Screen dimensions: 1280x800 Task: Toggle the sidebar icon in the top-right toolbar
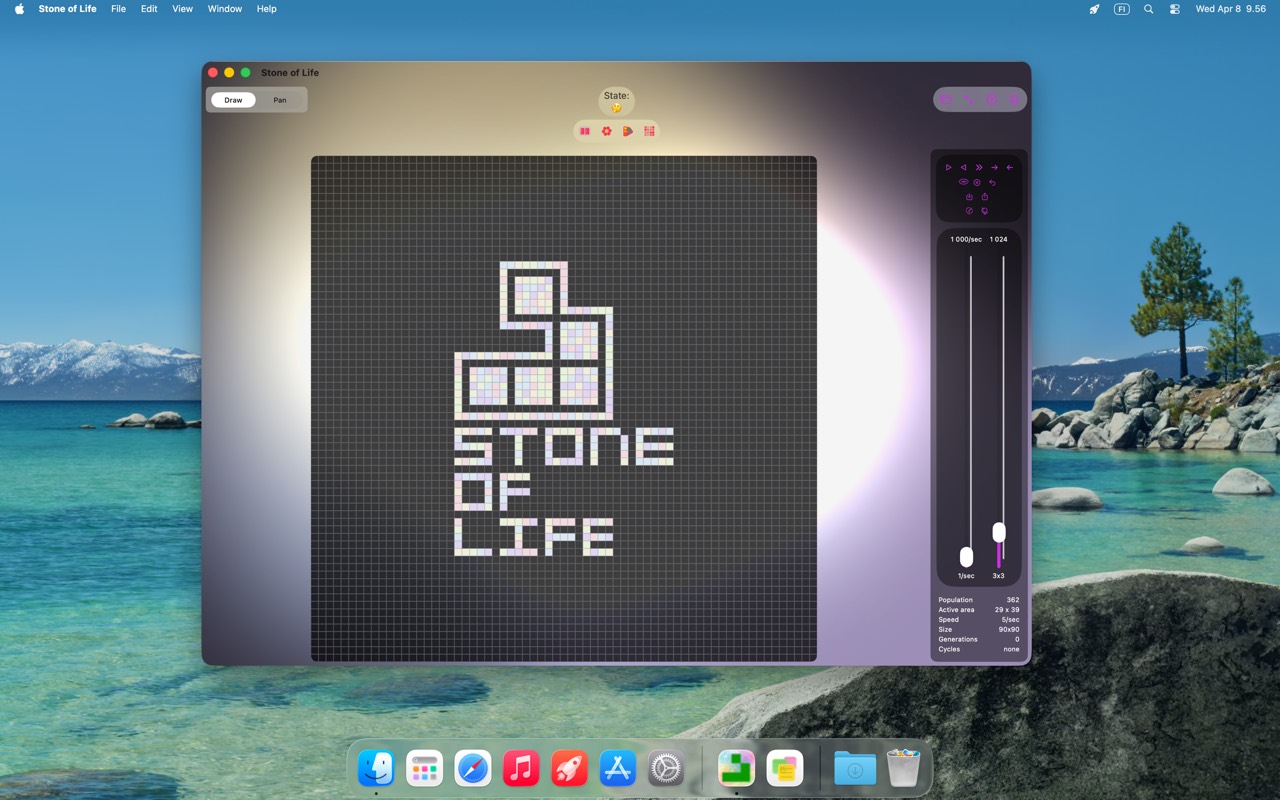pyautogui.click(x=1016, y=100)
